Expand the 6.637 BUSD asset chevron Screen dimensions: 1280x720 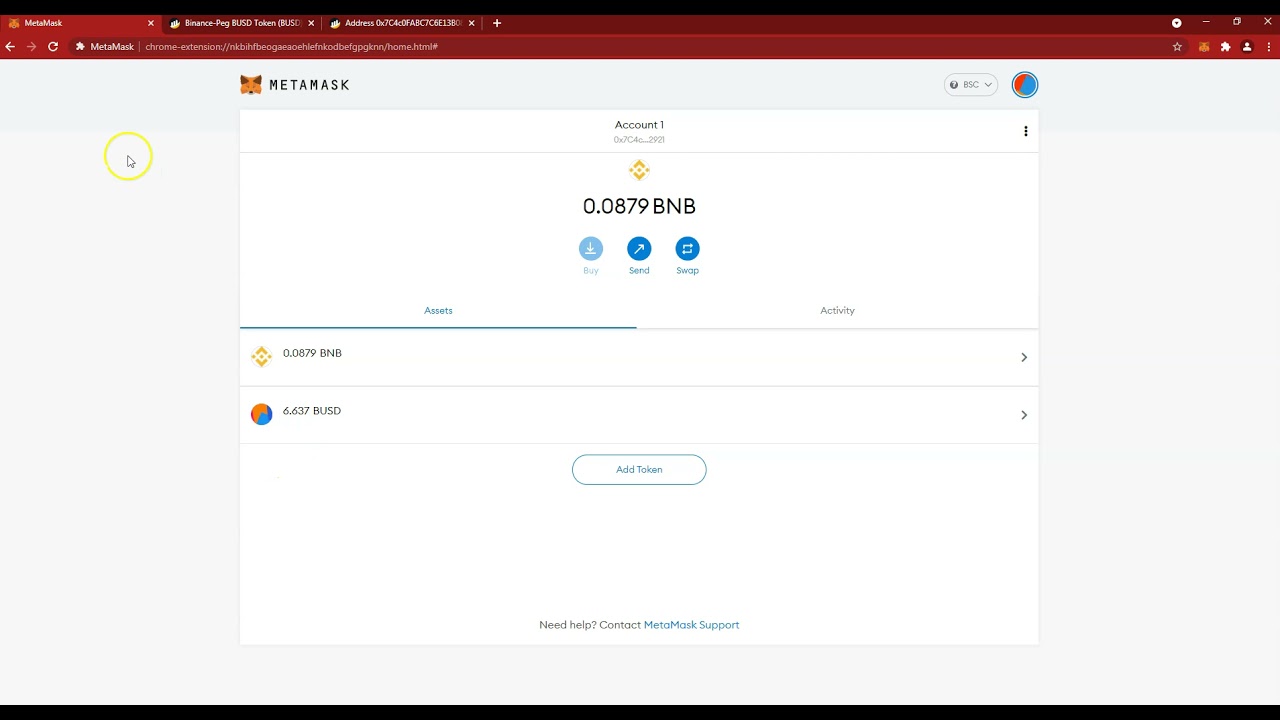[1024, 415]
